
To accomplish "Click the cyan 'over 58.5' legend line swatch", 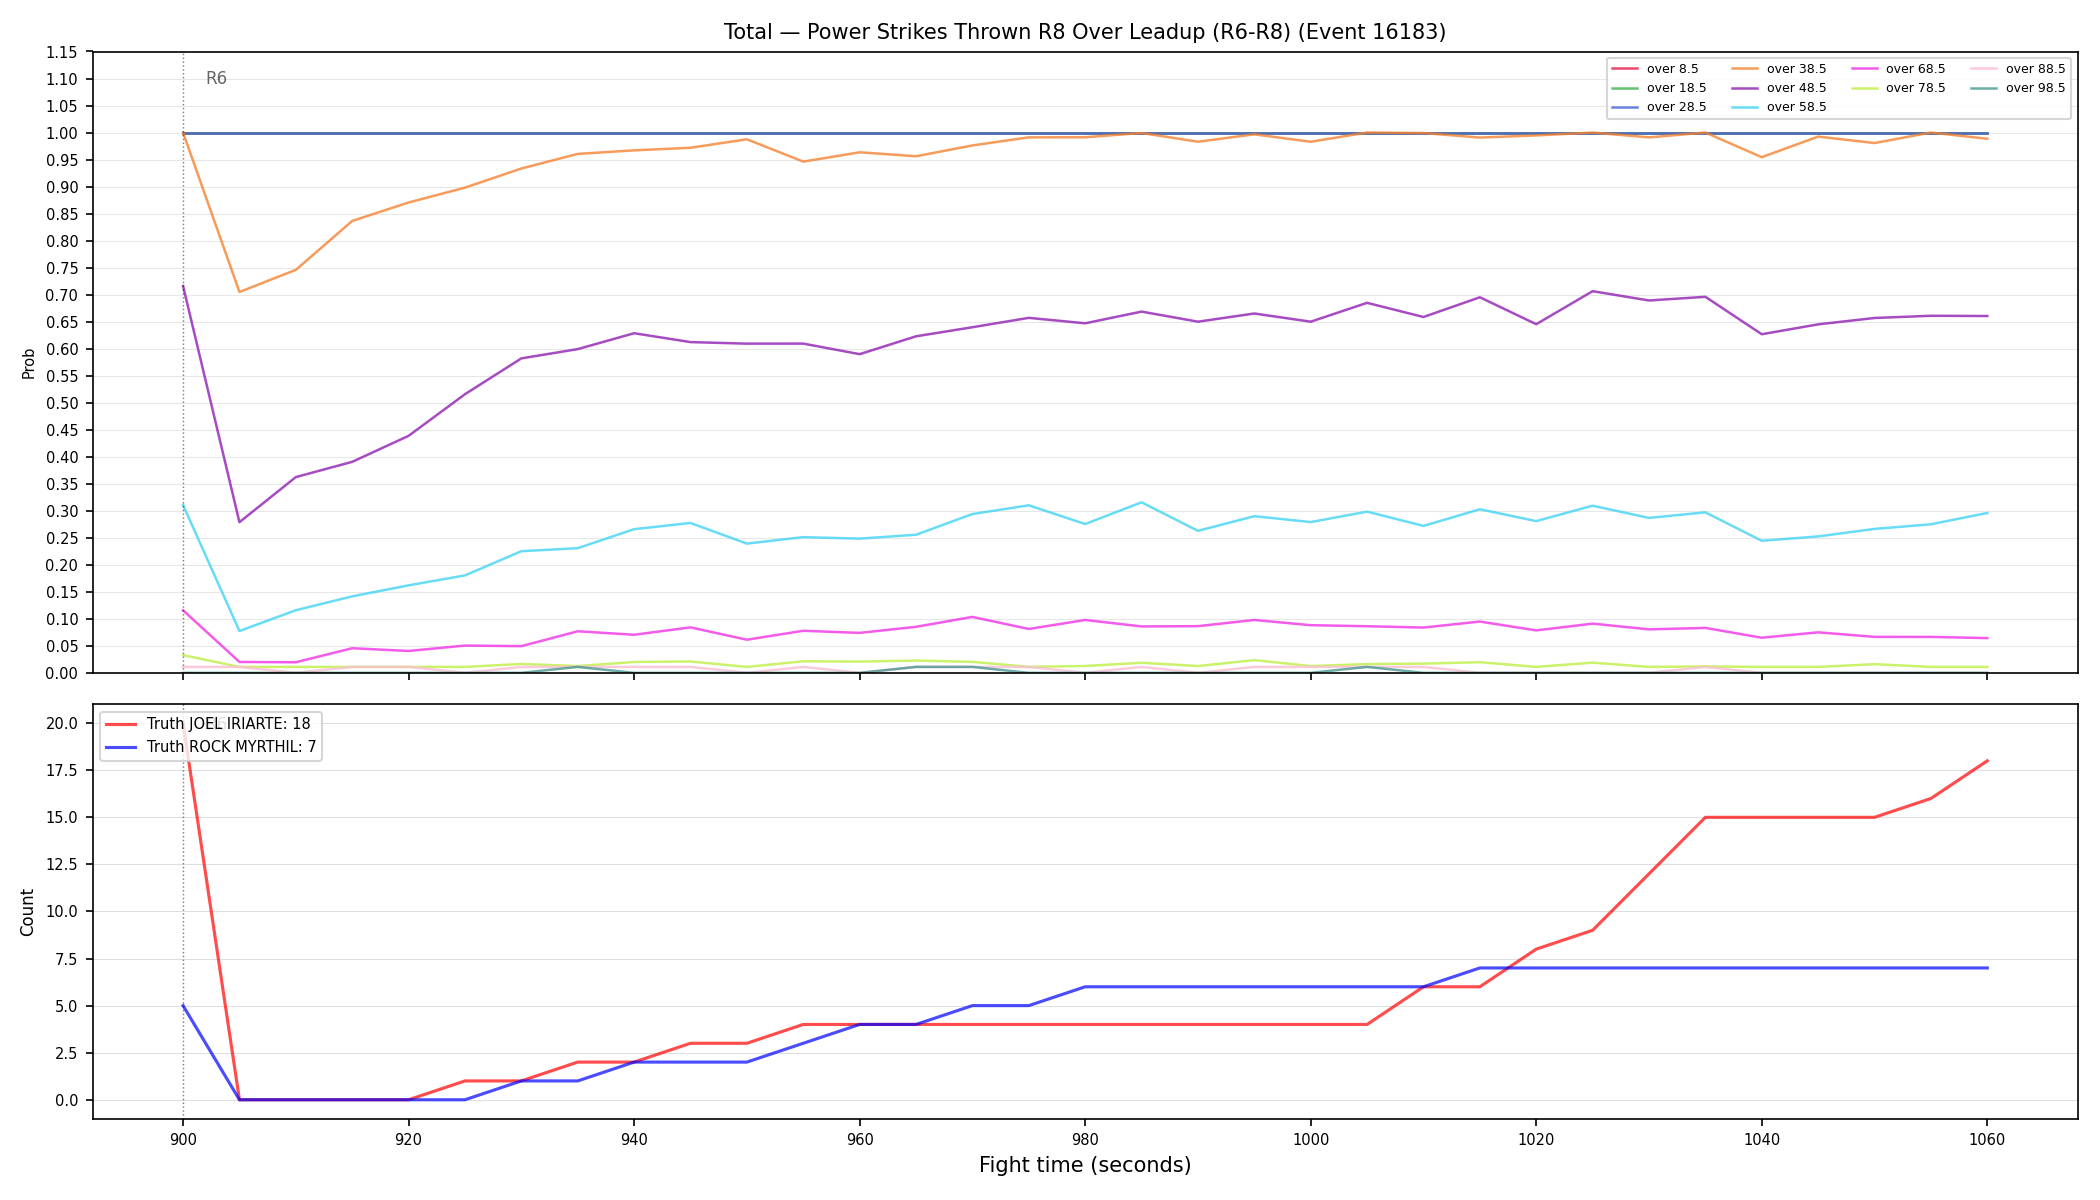I will (x=1745, y=107).
